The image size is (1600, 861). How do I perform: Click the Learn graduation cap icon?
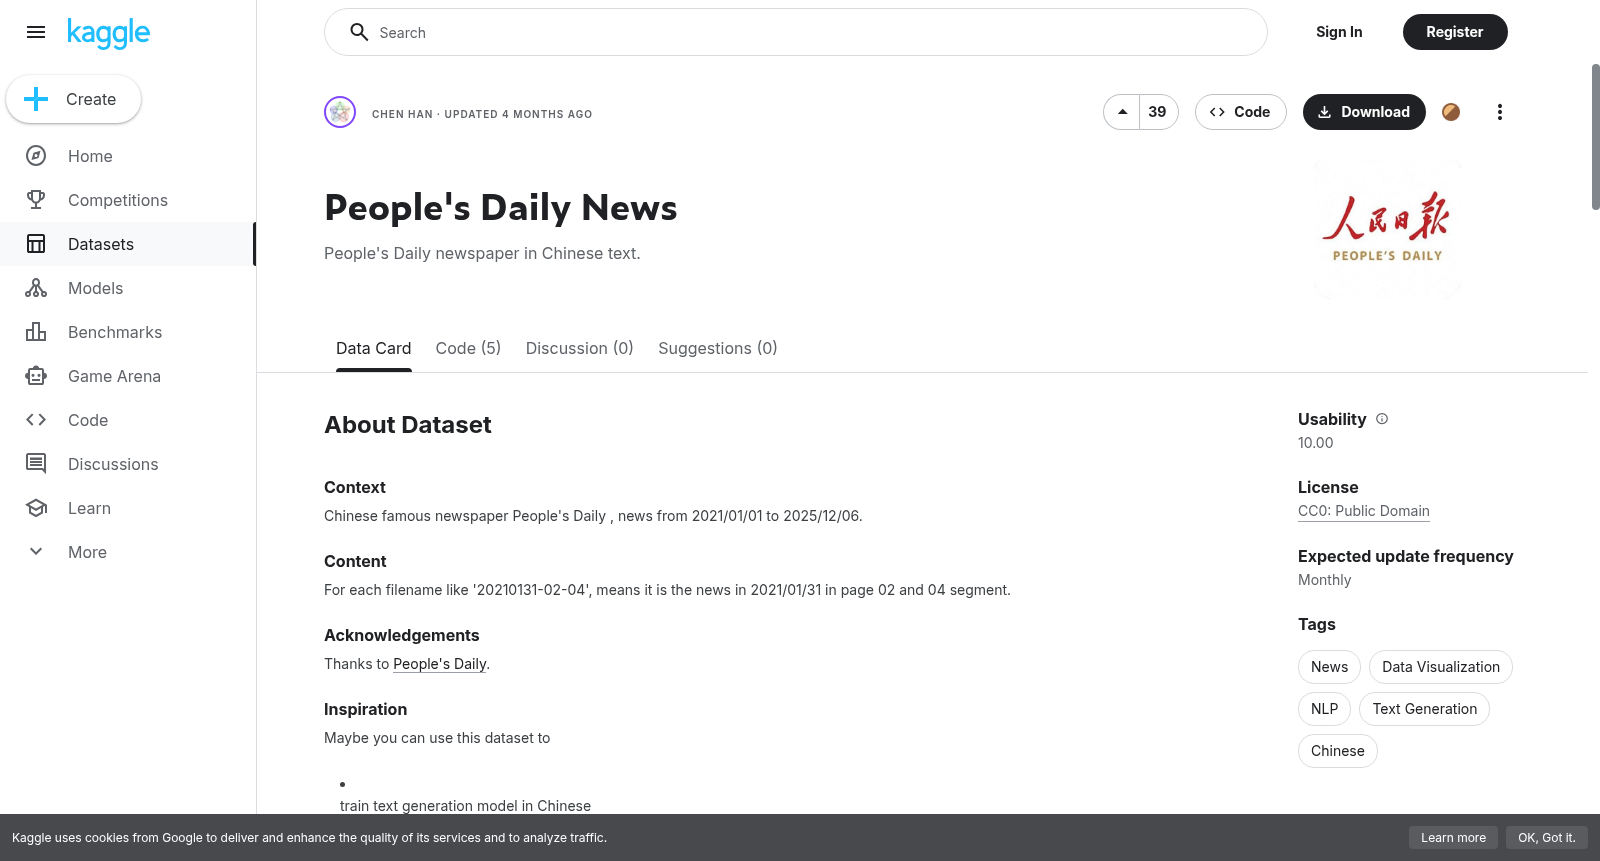(36, 508)
